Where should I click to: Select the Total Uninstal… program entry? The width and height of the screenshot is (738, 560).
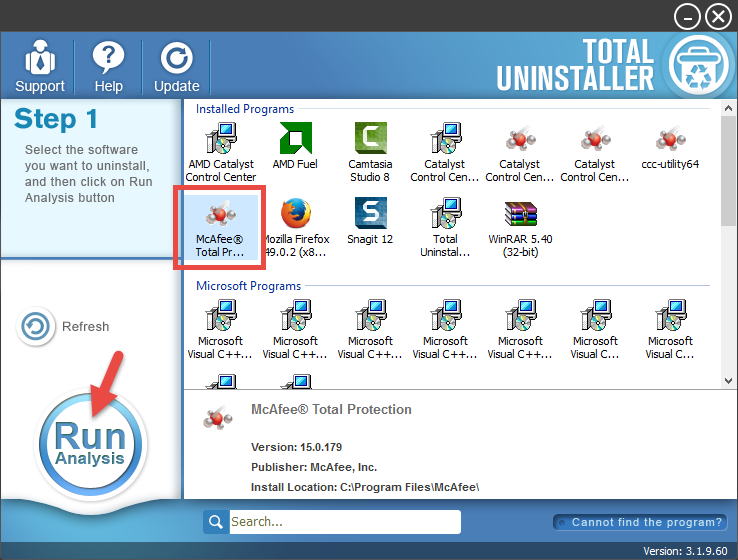(445, 227)
